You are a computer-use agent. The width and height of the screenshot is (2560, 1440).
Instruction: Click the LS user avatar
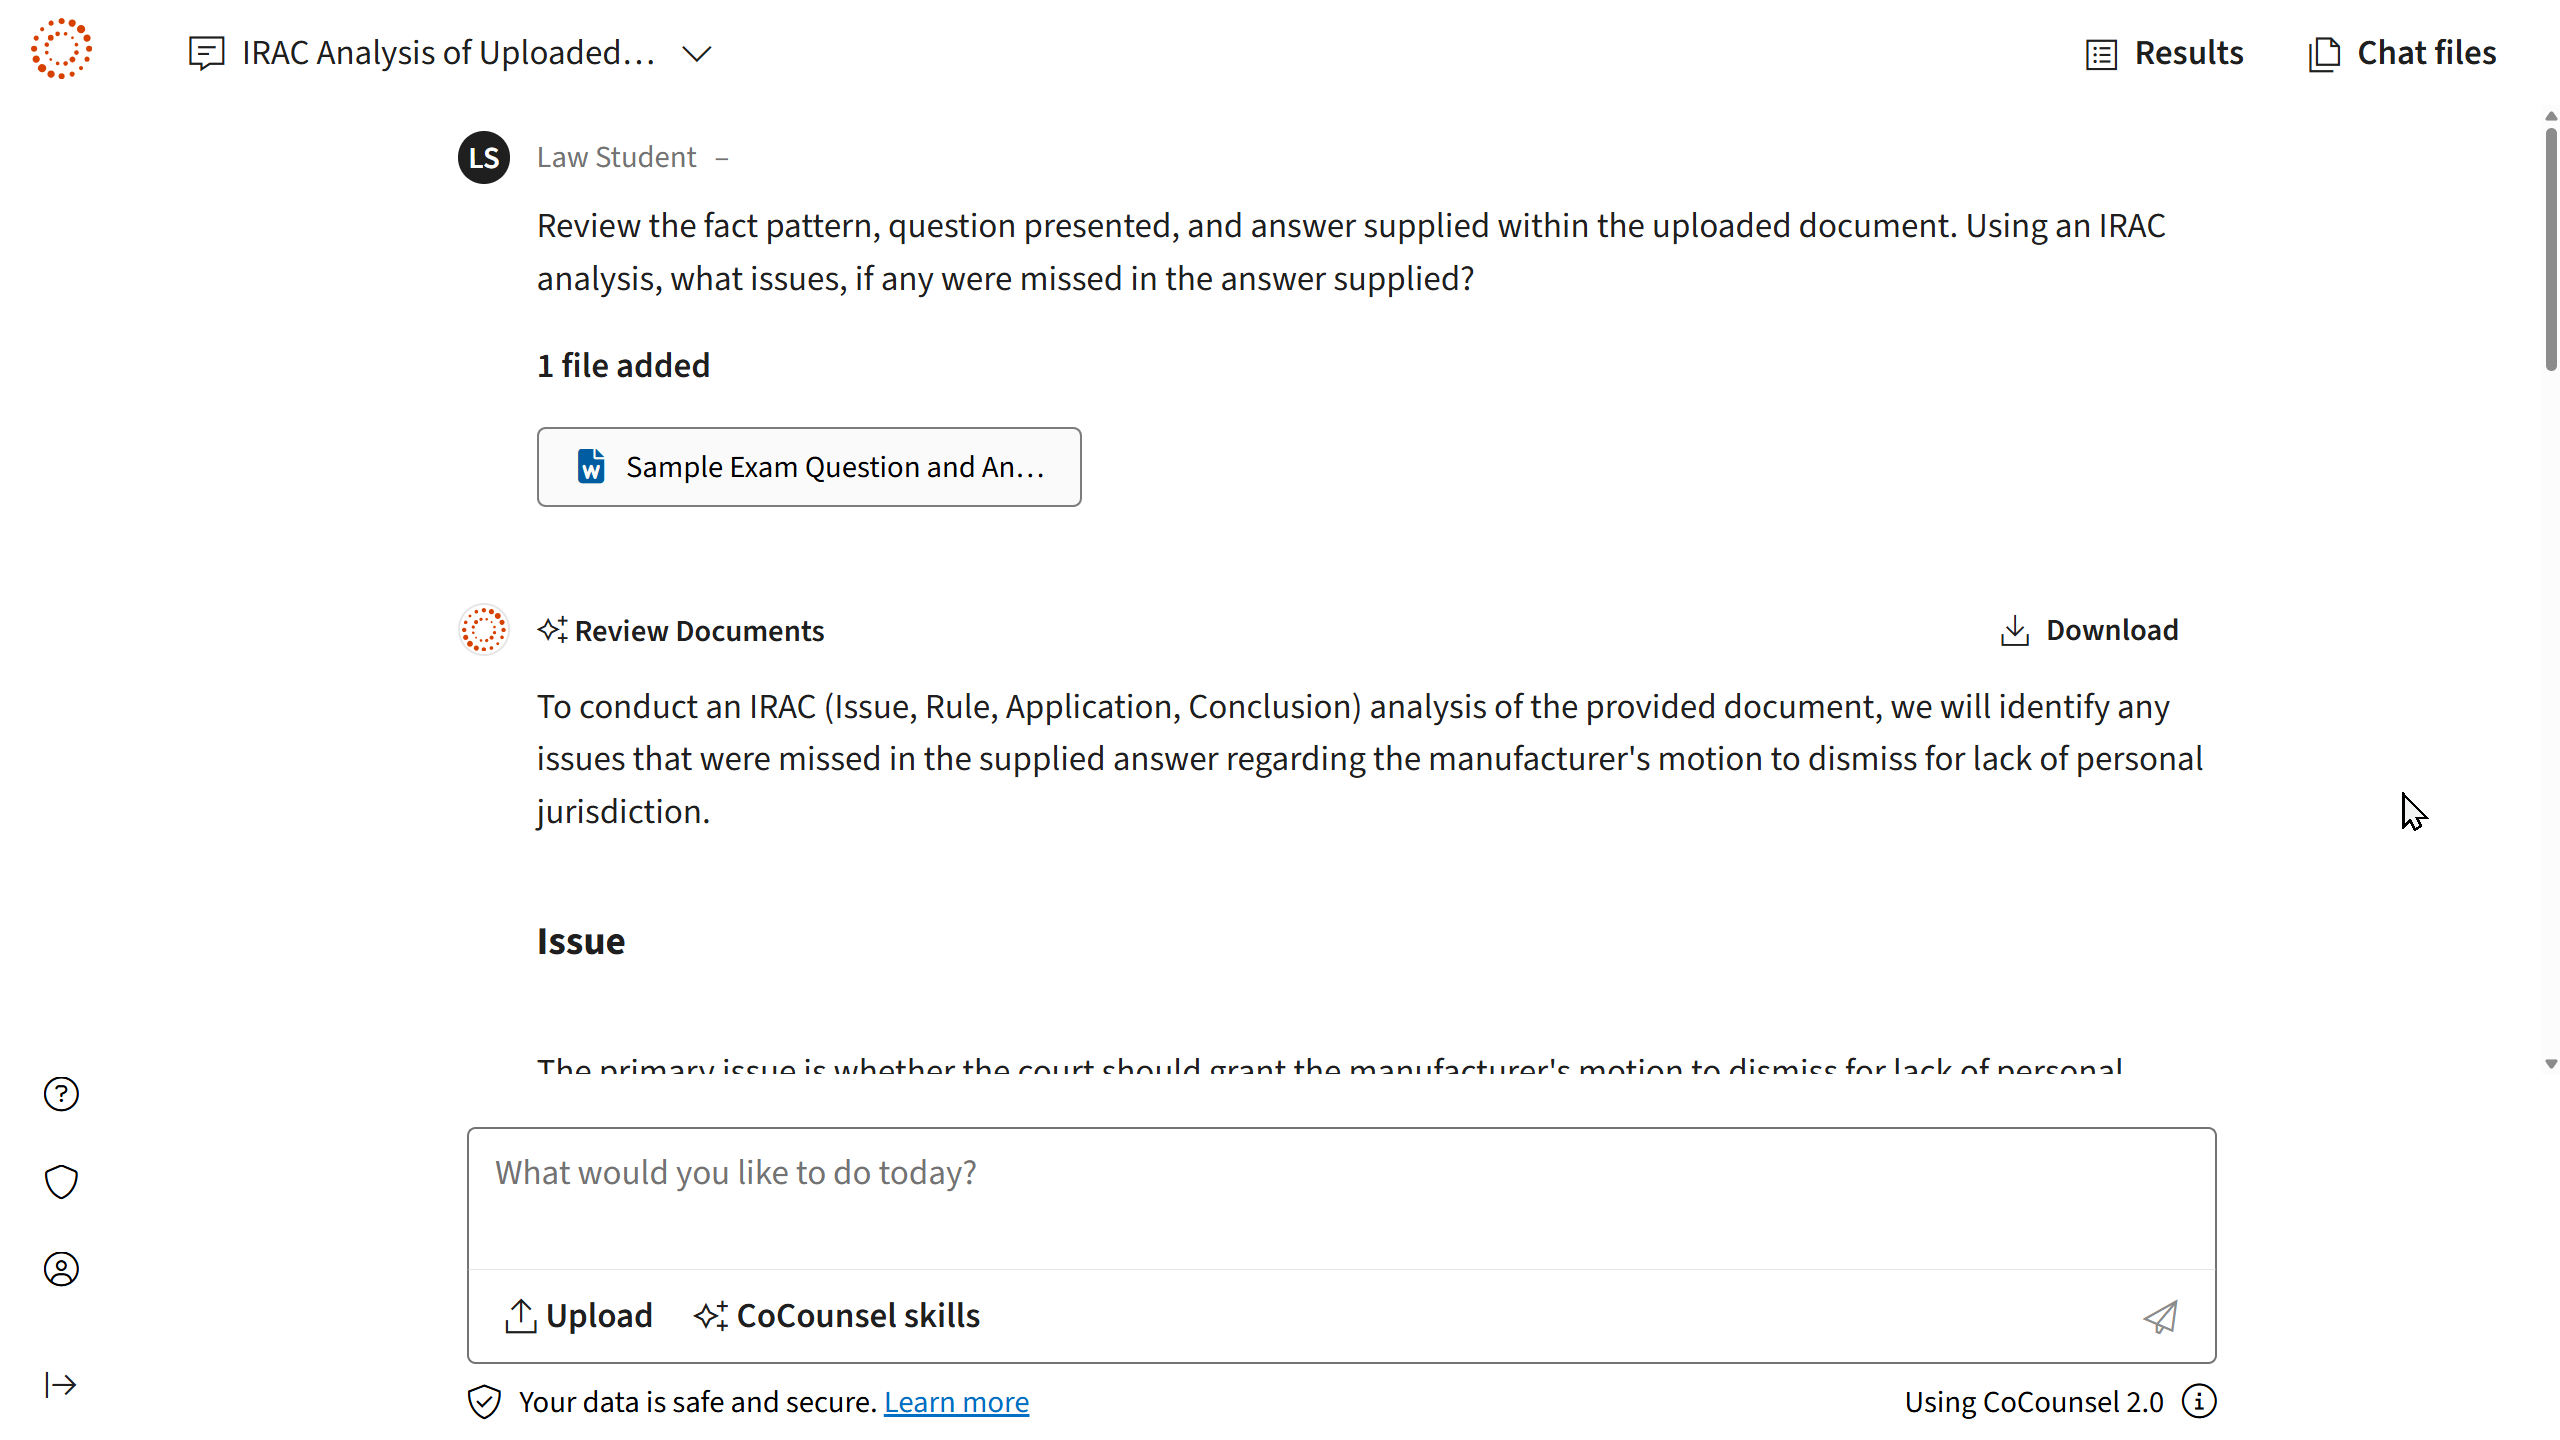coord(484,158)
